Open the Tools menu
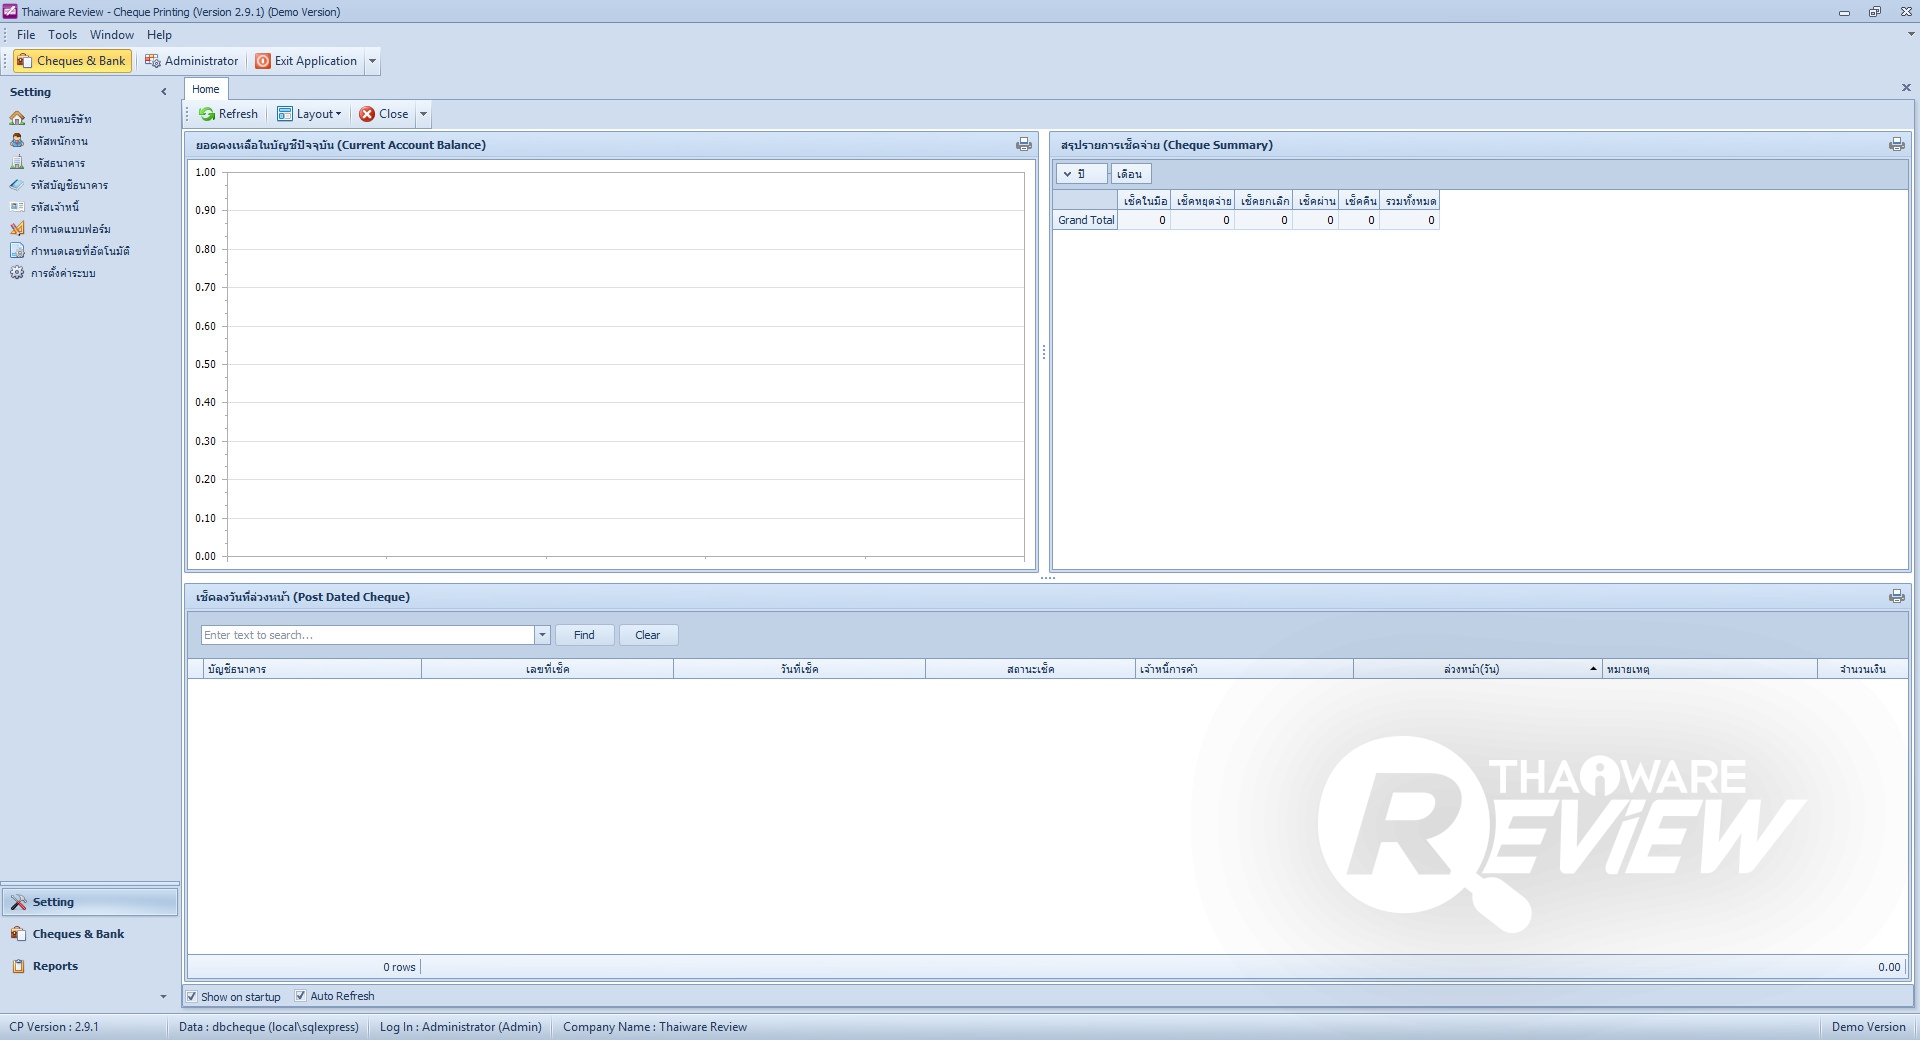1920x1040 pixels. pos(62,35)
